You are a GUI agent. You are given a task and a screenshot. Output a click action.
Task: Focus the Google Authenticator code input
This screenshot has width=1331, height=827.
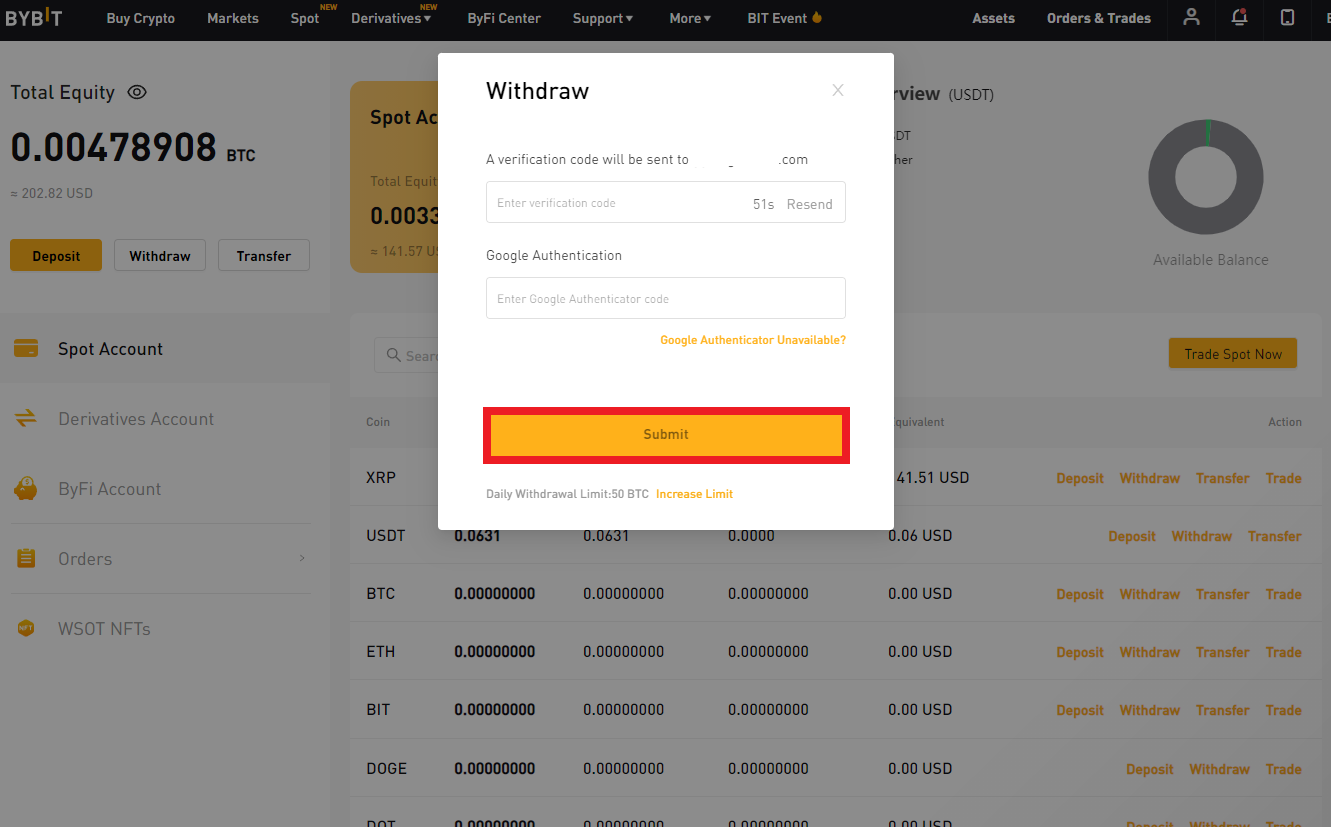pos(666,298)
